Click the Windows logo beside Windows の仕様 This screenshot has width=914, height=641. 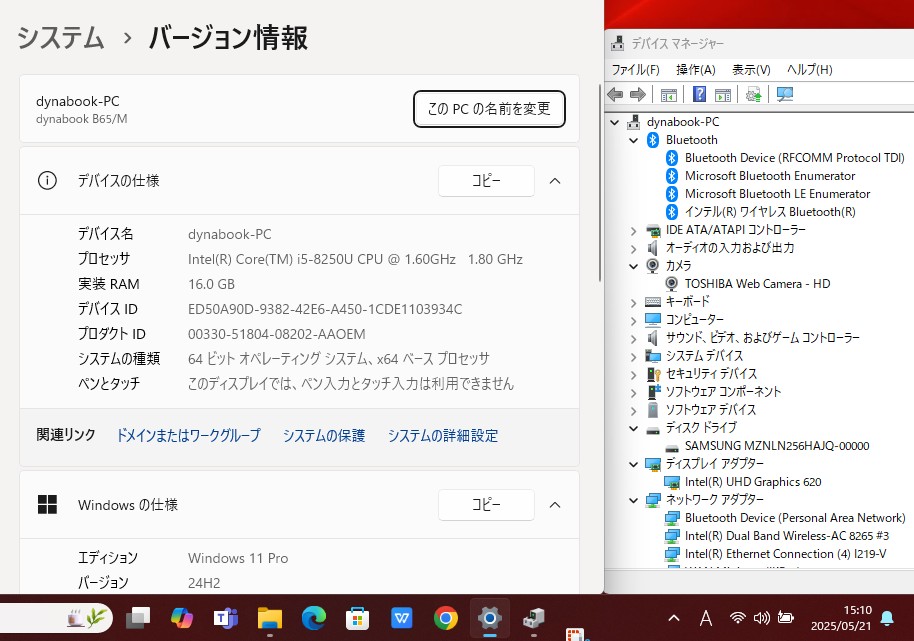[x=47, y=505]
